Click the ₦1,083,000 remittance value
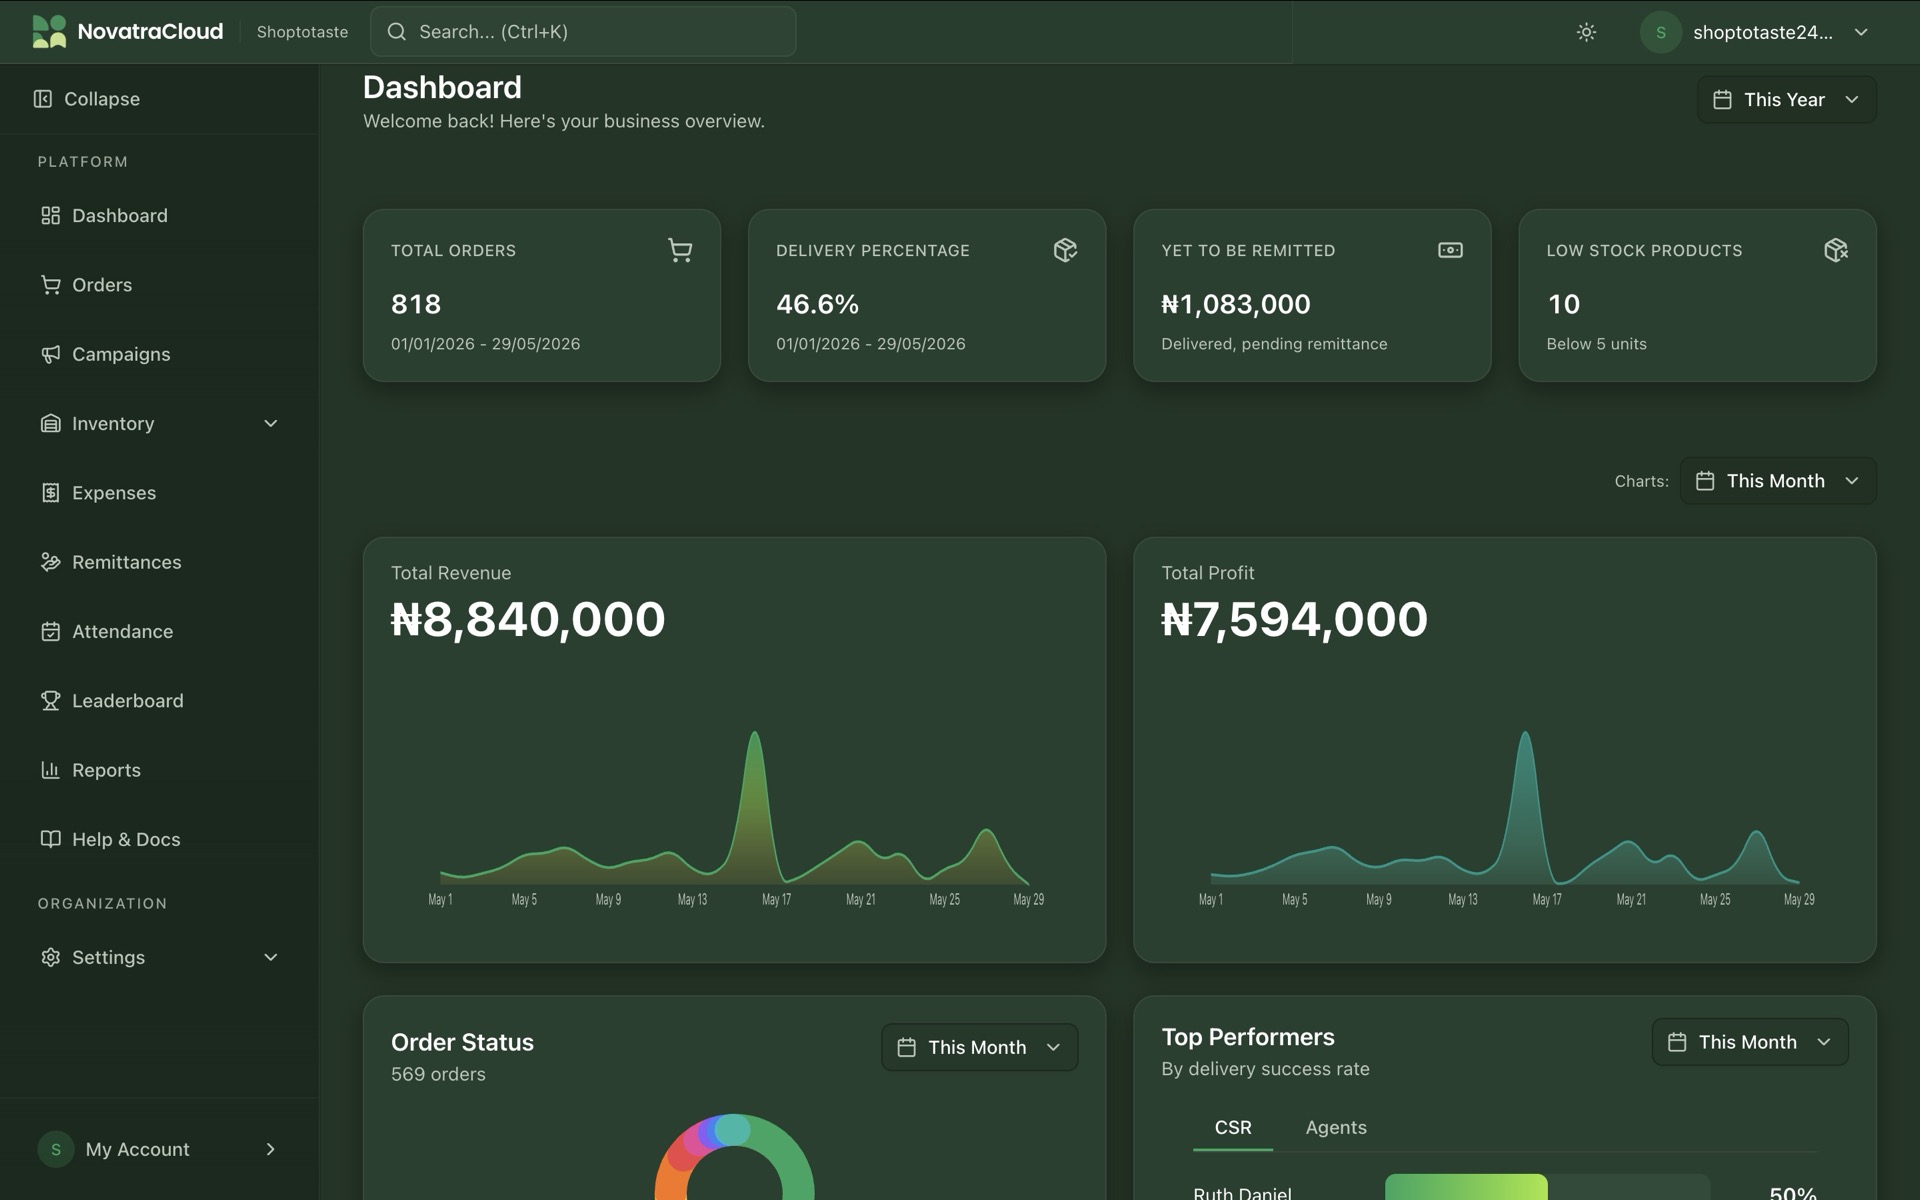 pyautogui.click(x=1236, y=304)
